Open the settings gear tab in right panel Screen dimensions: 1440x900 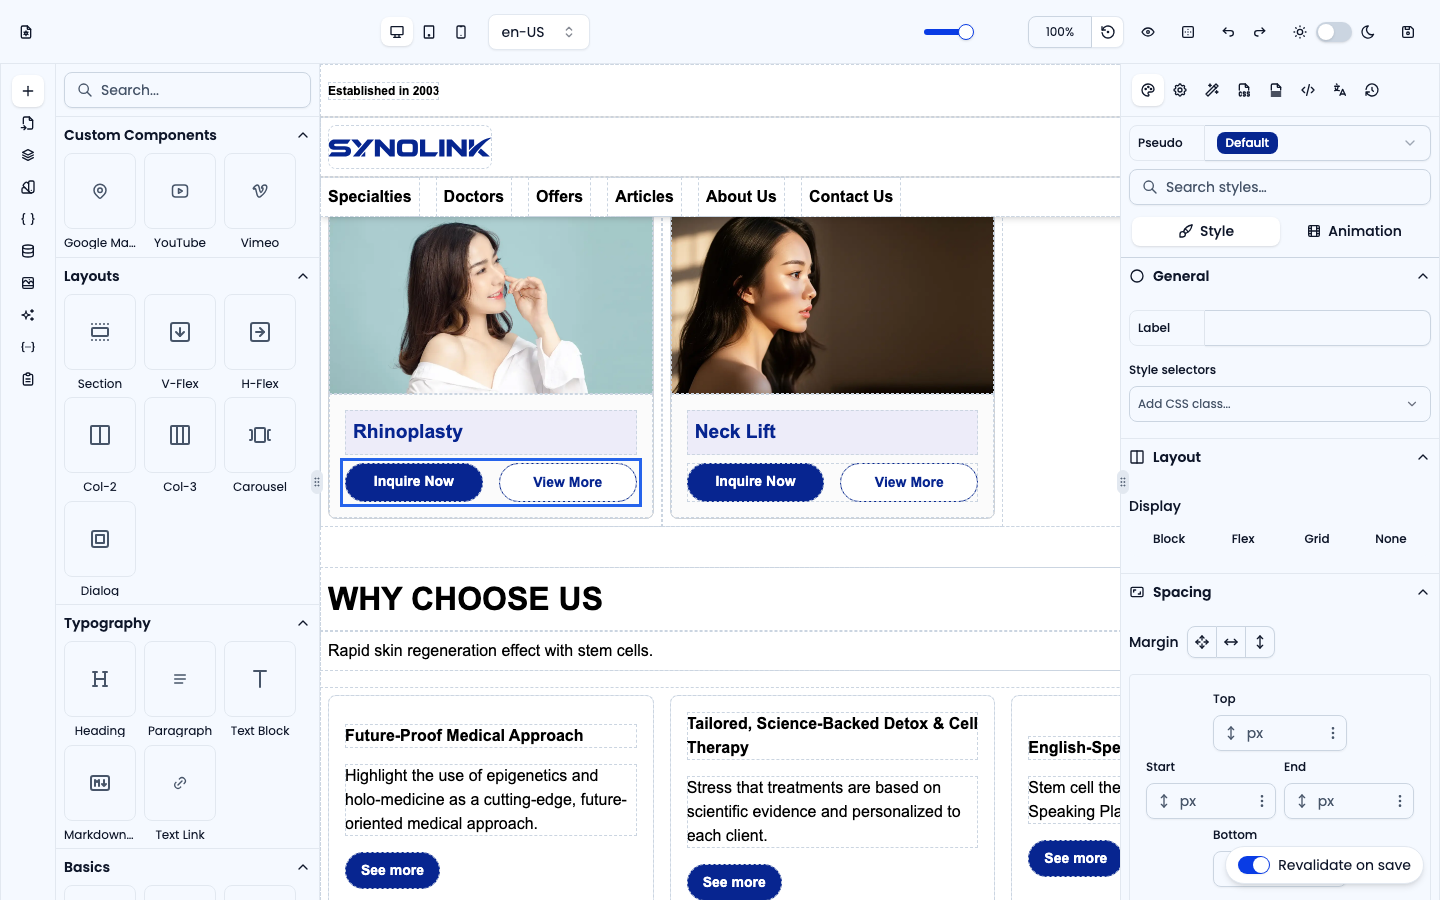(1180, 90)
